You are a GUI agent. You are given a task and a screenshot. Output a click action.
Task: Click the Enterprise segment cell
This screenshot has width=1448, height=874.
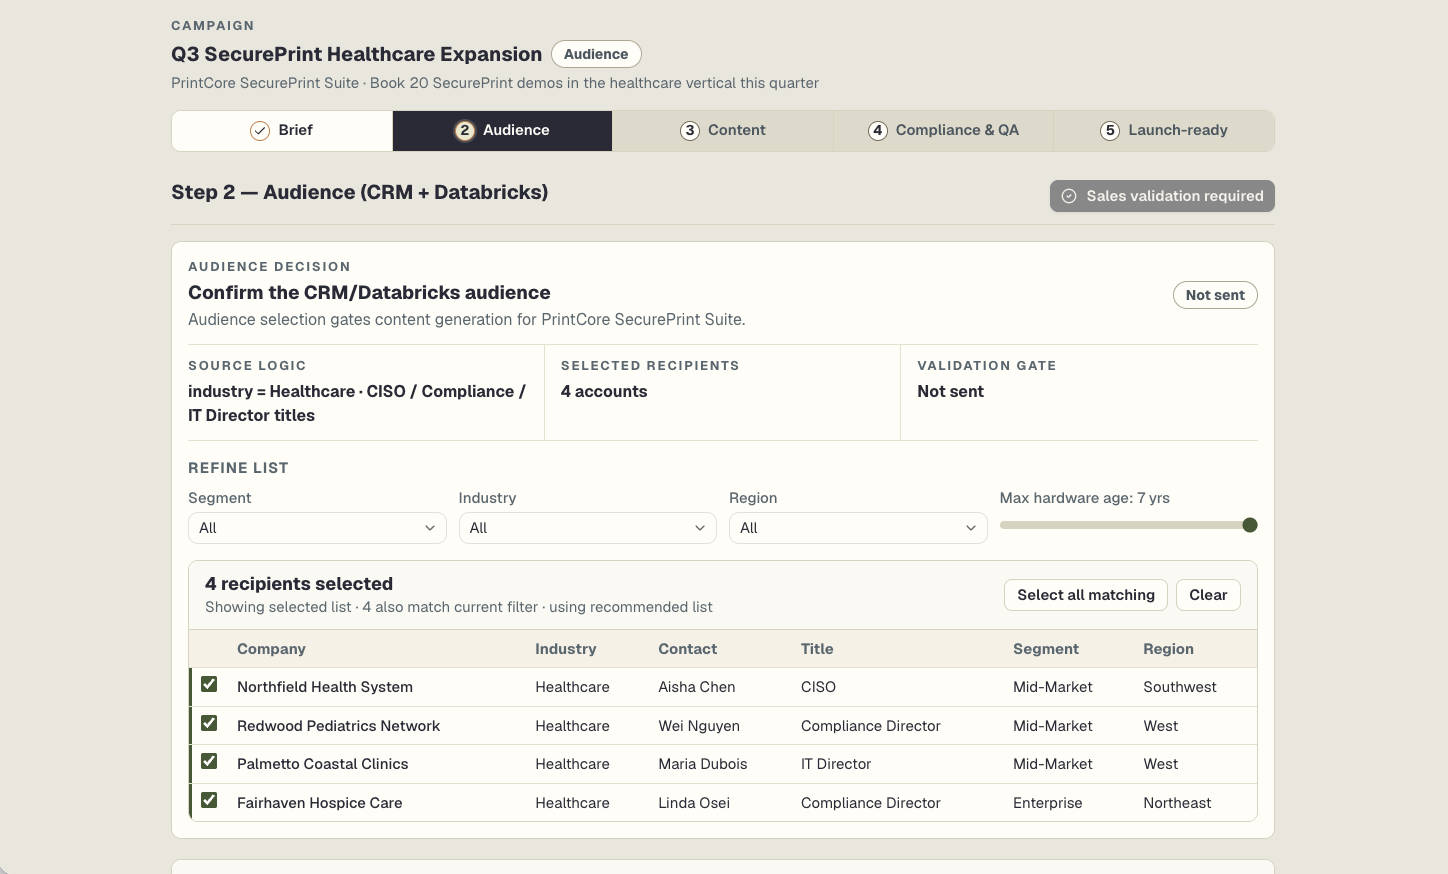(x=1048, y=803)
